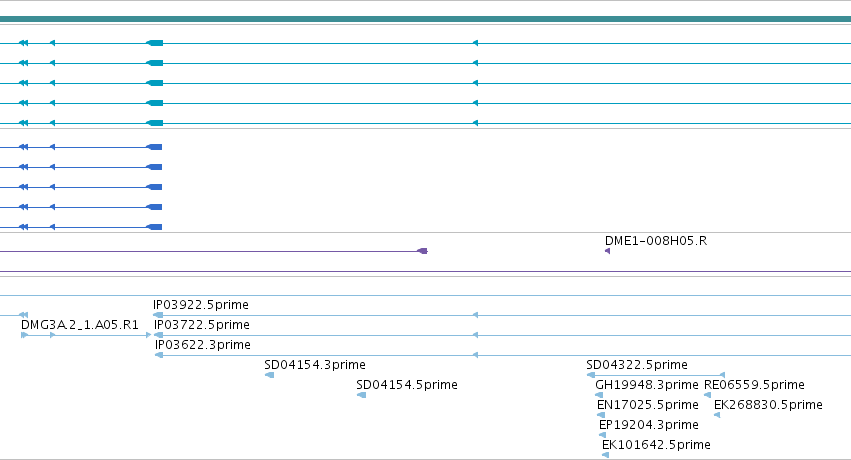Click the SD04154.5prime arrow glyph

[361, 395]
